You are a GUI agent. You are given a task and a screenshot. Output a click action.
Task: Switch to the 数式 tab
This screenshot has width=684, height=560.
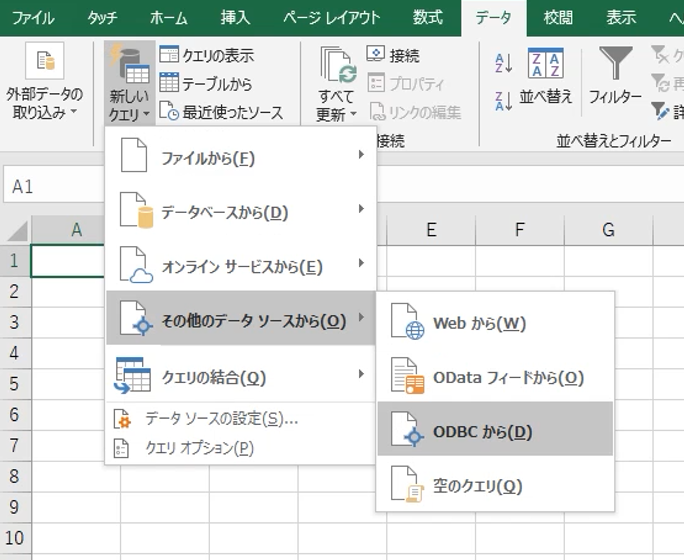[428, 18]
